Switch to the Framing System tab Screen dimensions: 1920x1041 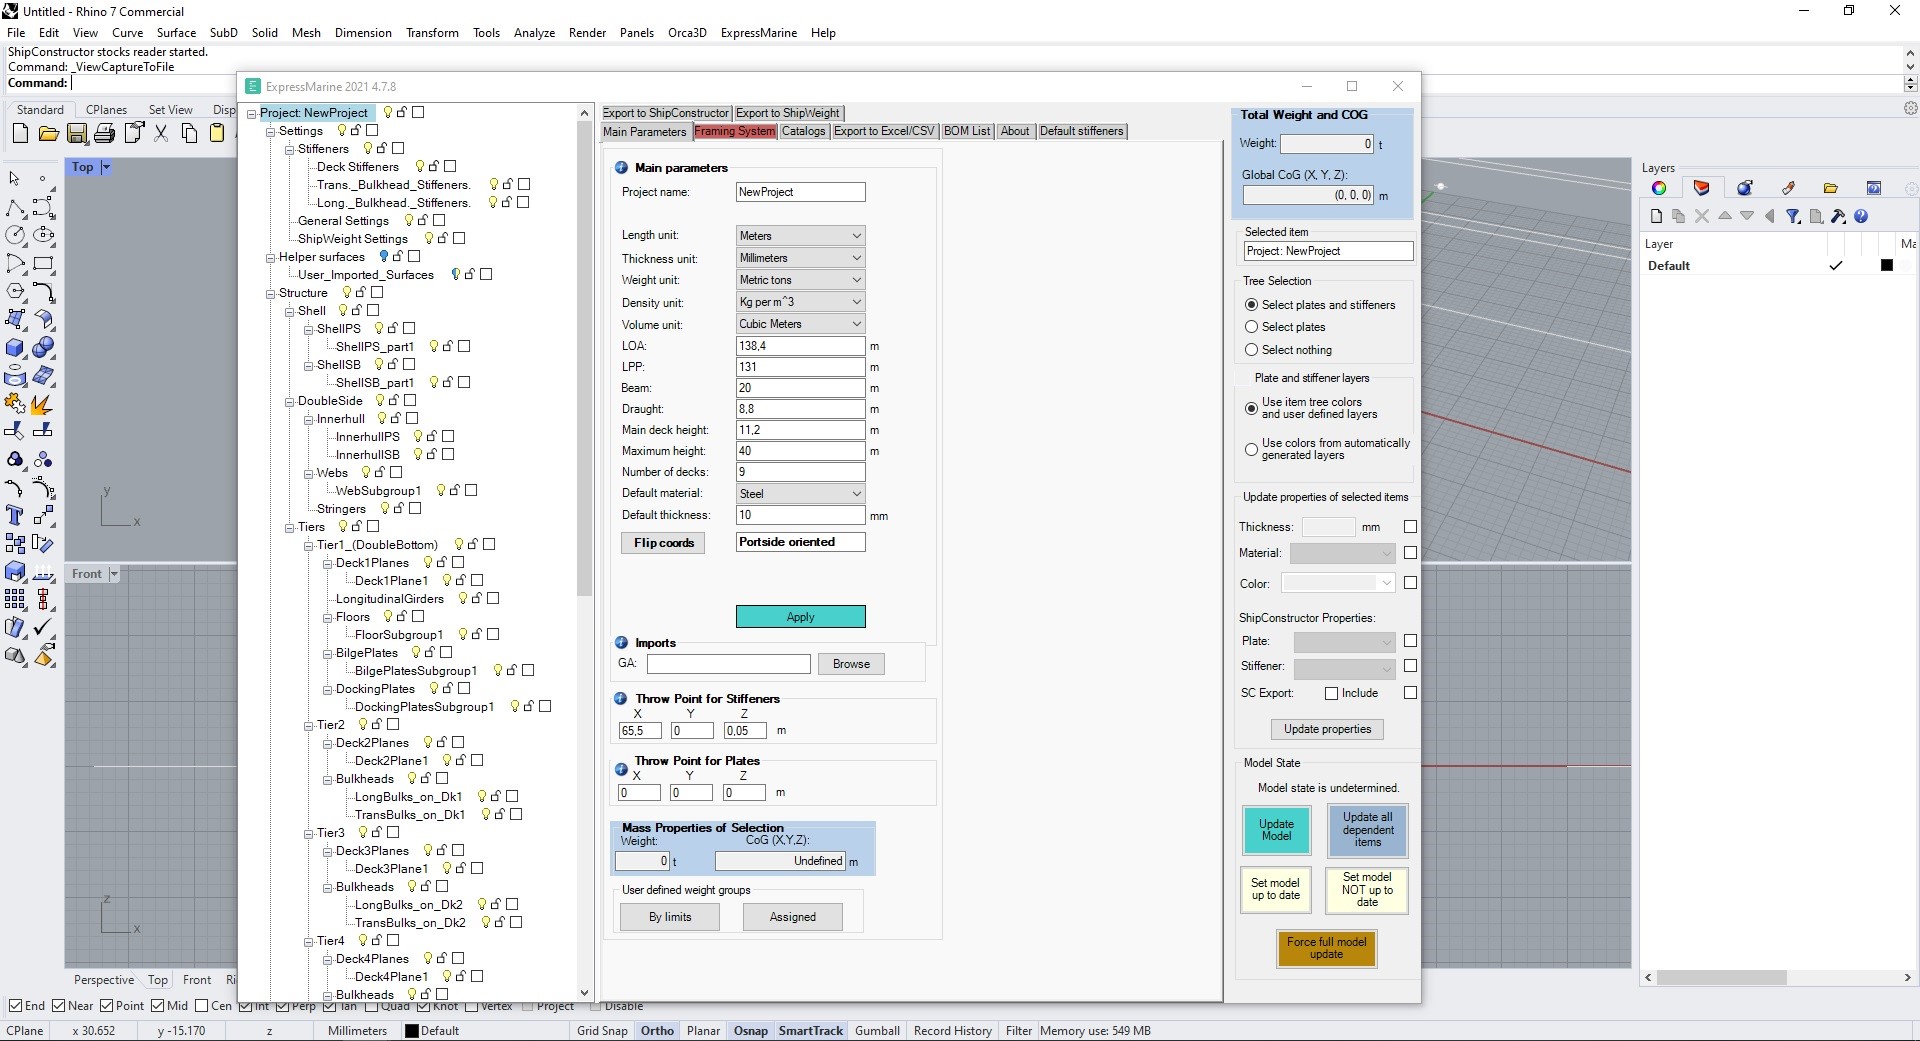(x=734, y=131)
